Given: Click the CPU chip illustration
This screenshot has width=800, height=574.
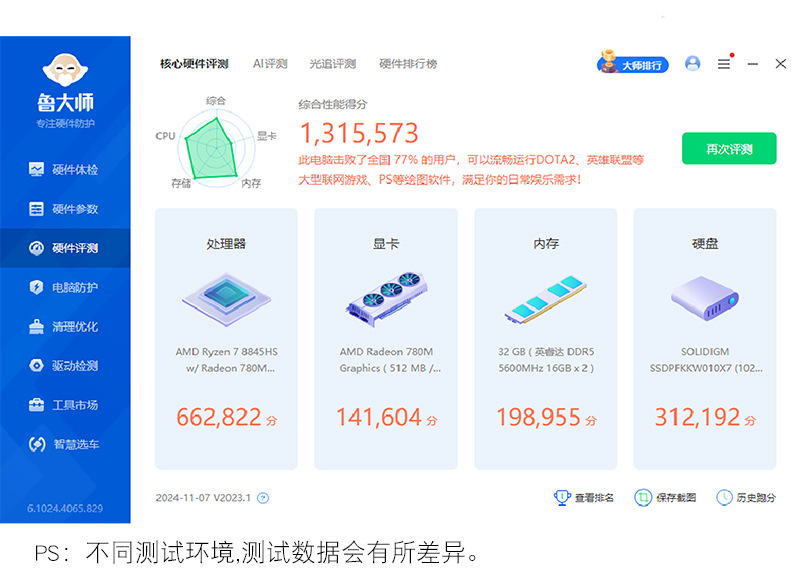Looking at the screenshot, I should (226, 299).
